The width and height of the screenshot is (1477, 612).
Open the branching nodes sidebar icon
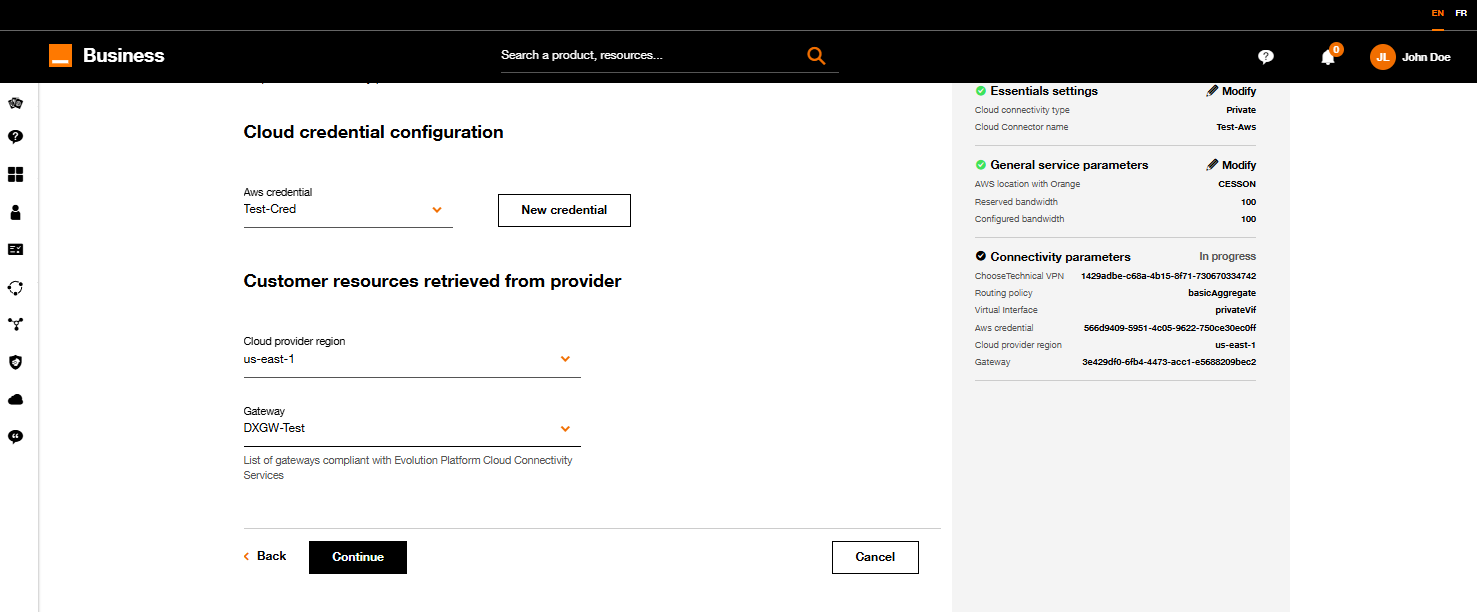point(15,324)
